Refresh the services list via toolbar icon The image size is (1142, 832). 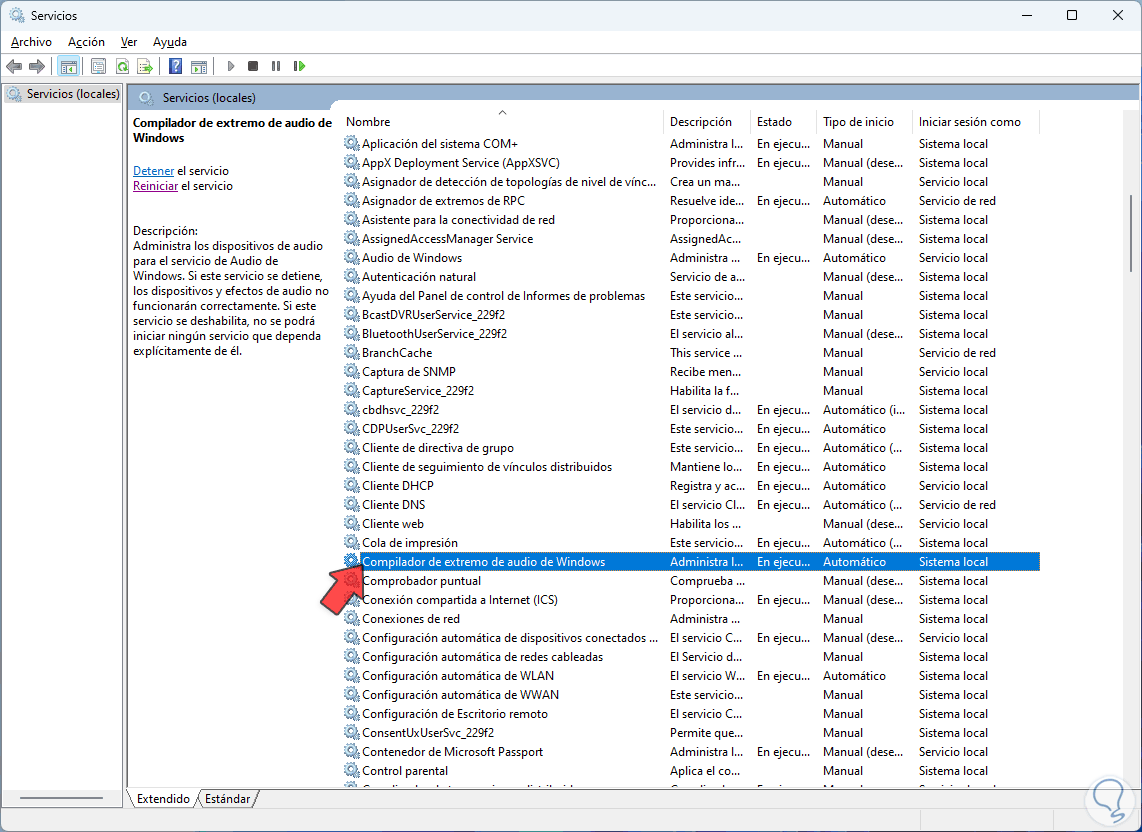122,66
